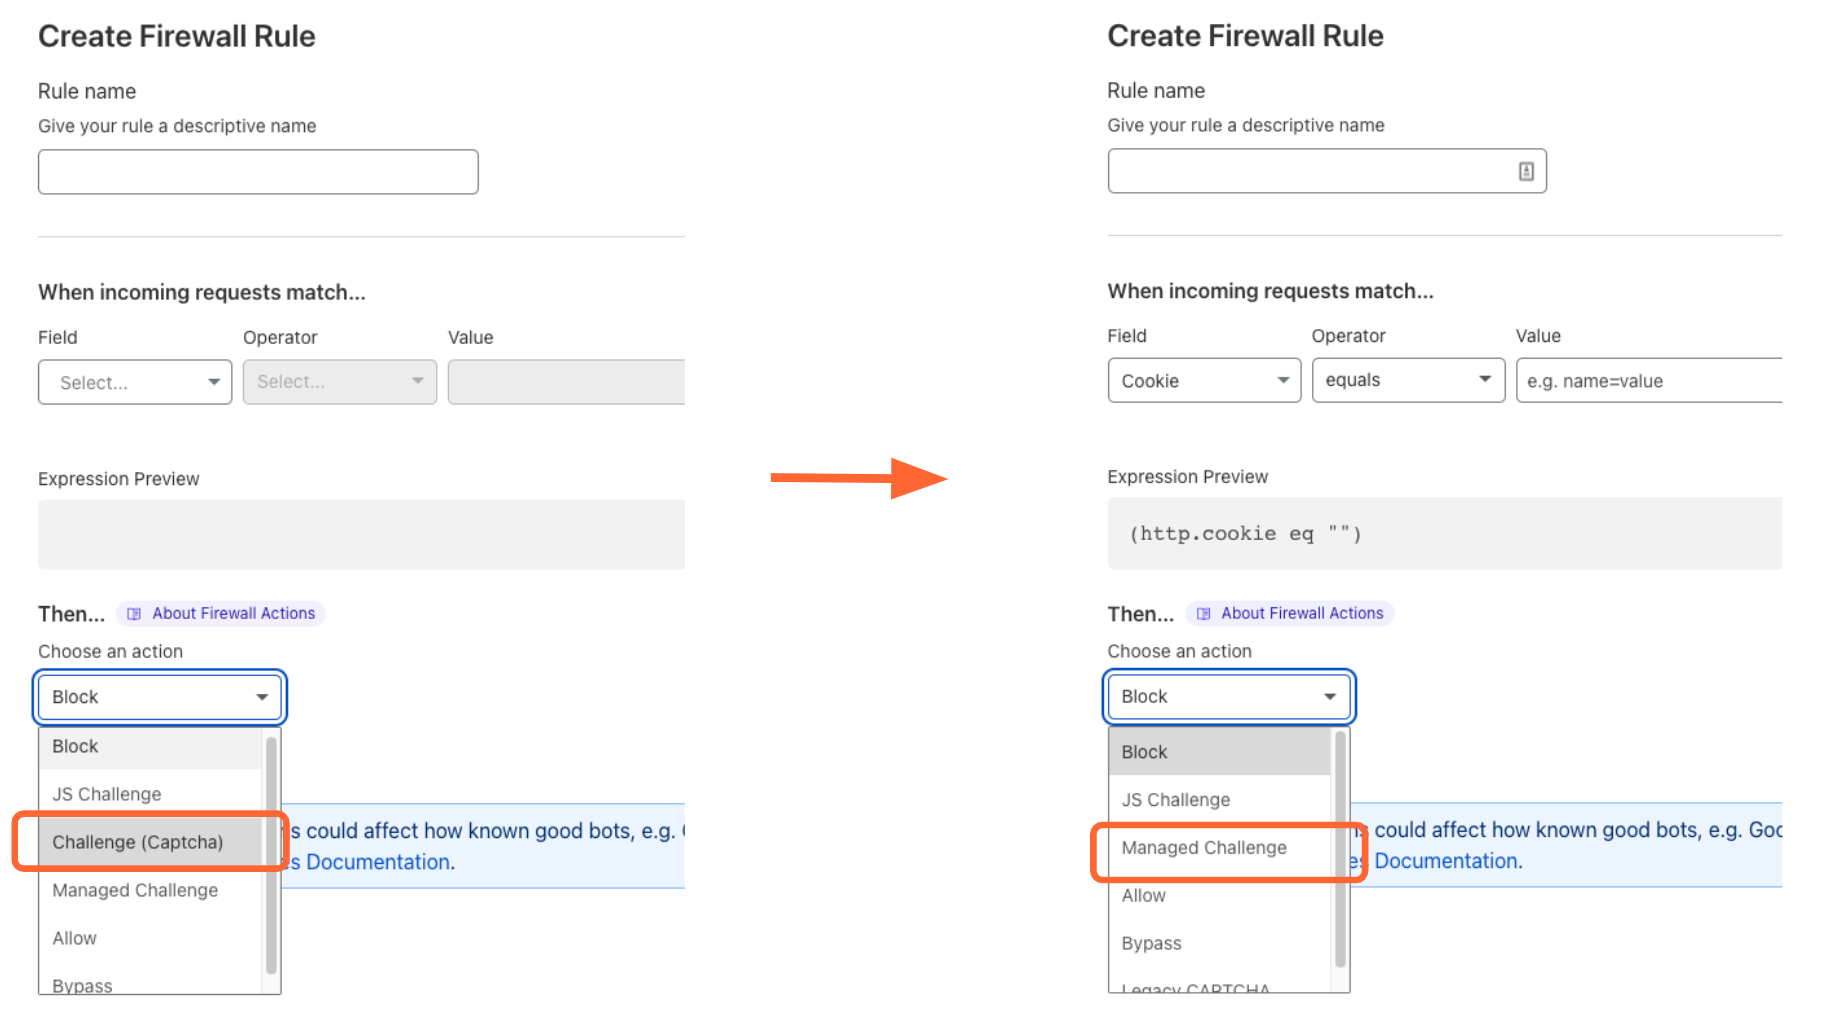
Task: Click the autofill icon in right Rule name field
Action: pyautogui.click(x=1526, y=172)
